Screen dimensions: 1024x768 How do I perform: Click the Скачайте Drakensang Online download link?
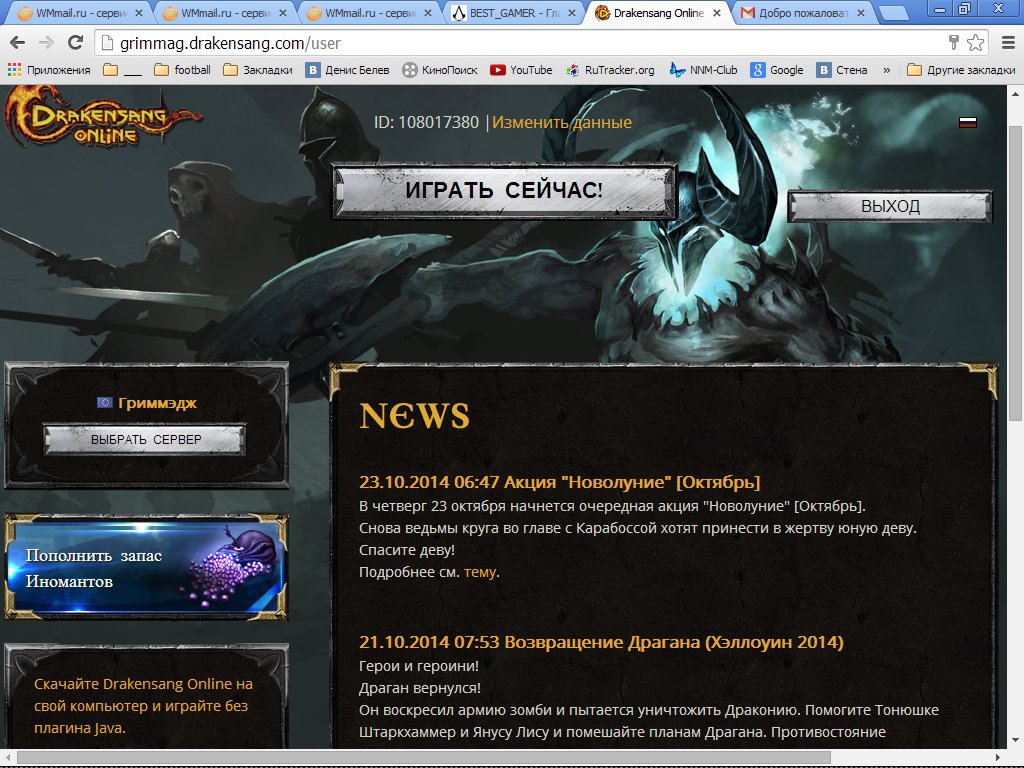click(144, 705)
